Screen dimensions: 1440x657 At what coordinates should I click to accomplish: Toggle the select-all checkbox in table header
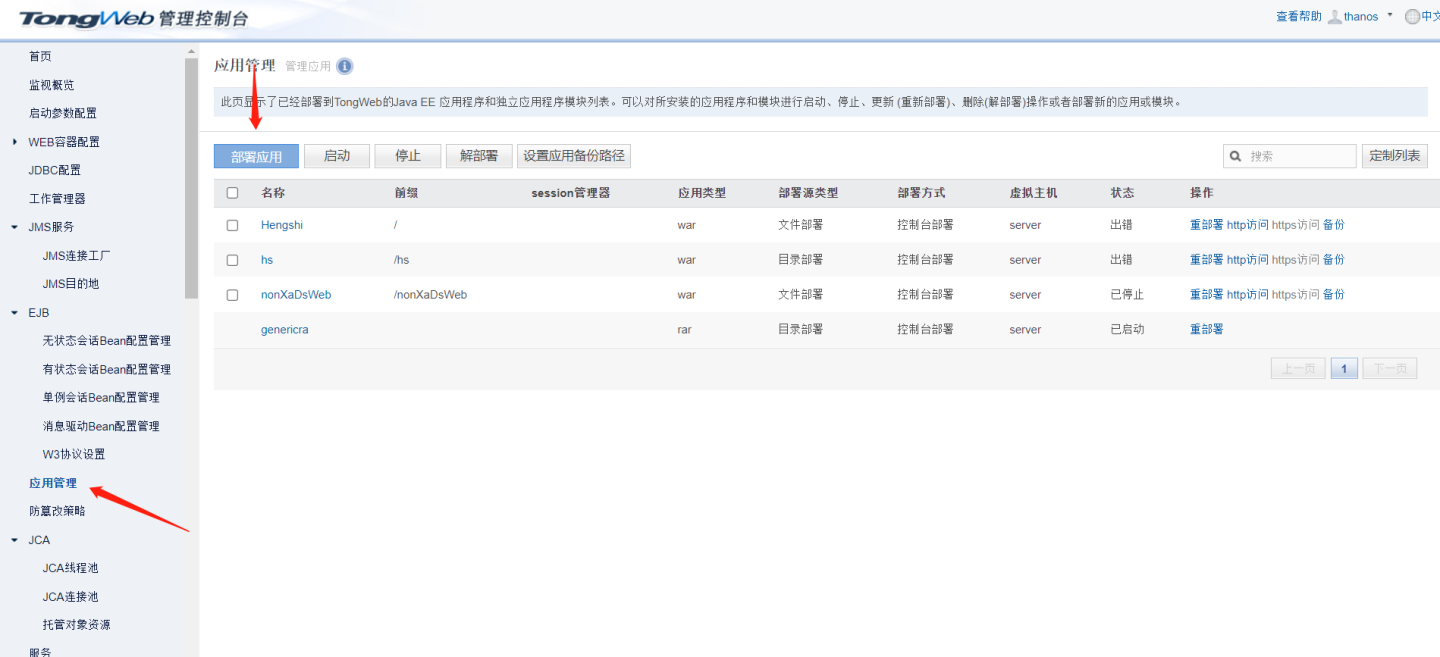232,193
